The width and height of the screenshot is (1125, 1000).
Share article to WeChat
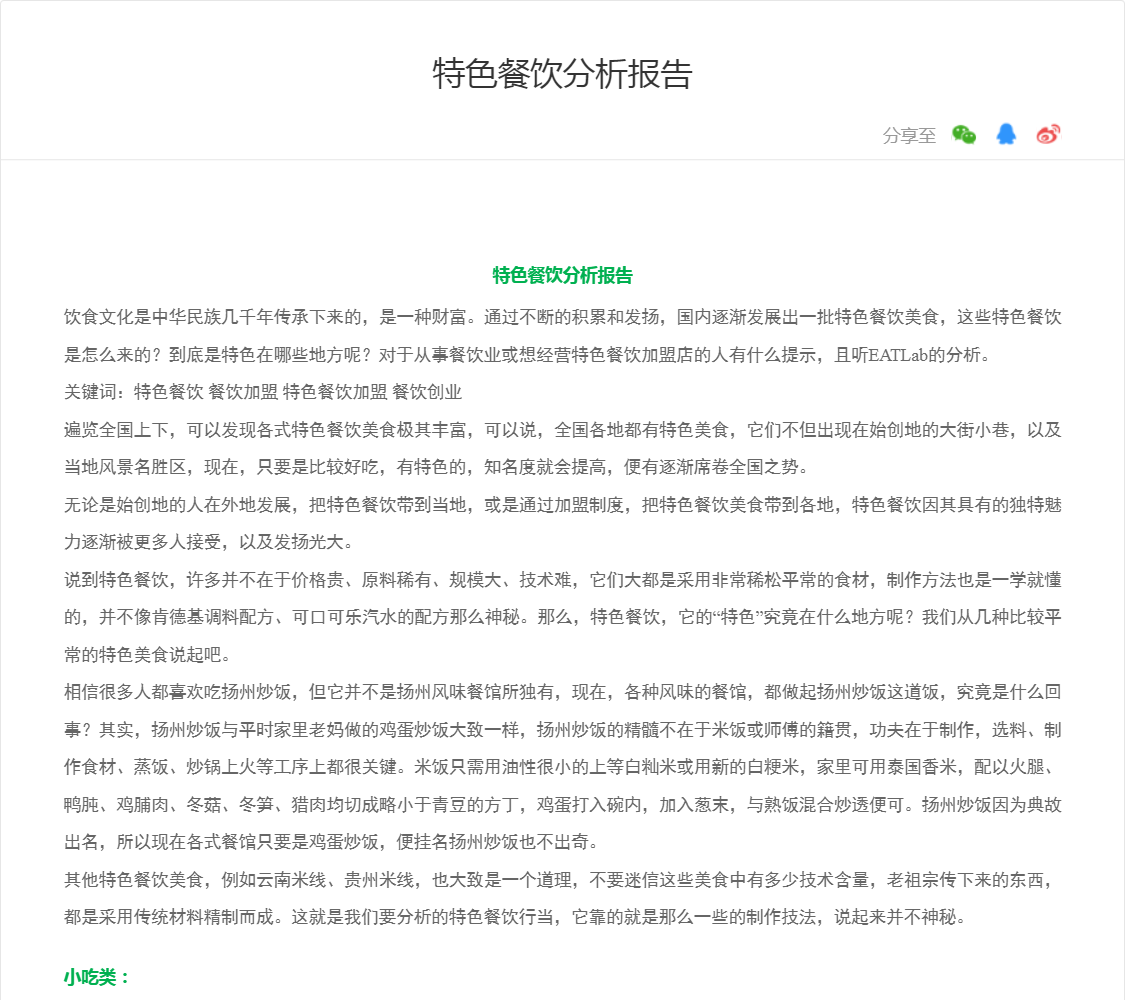pyautogui.click(x=964, y=134)
